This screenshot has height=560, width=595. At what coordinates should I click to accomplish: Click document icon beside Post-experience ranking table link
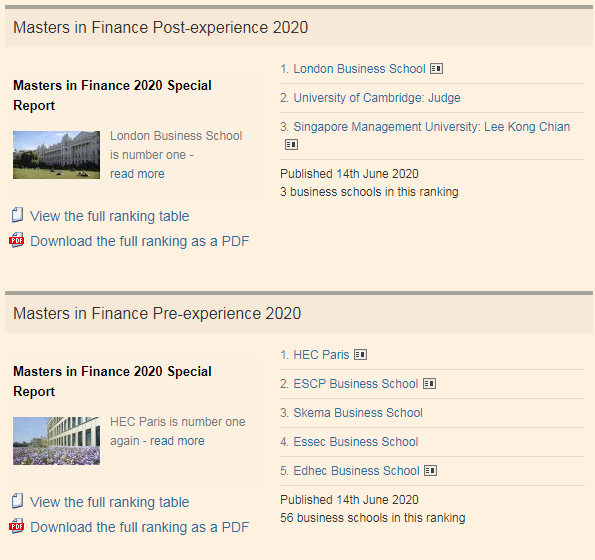click(17, 215)
